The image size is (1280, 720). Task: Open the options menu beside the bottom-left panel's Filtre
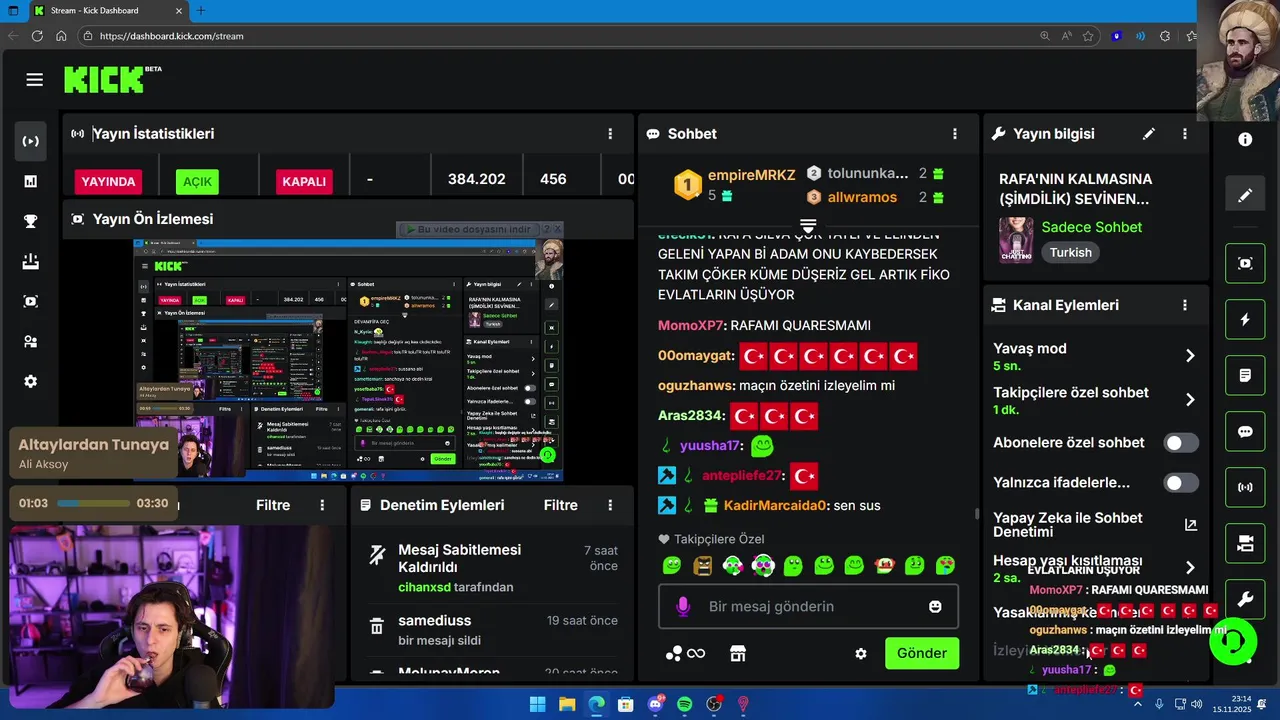322,505
